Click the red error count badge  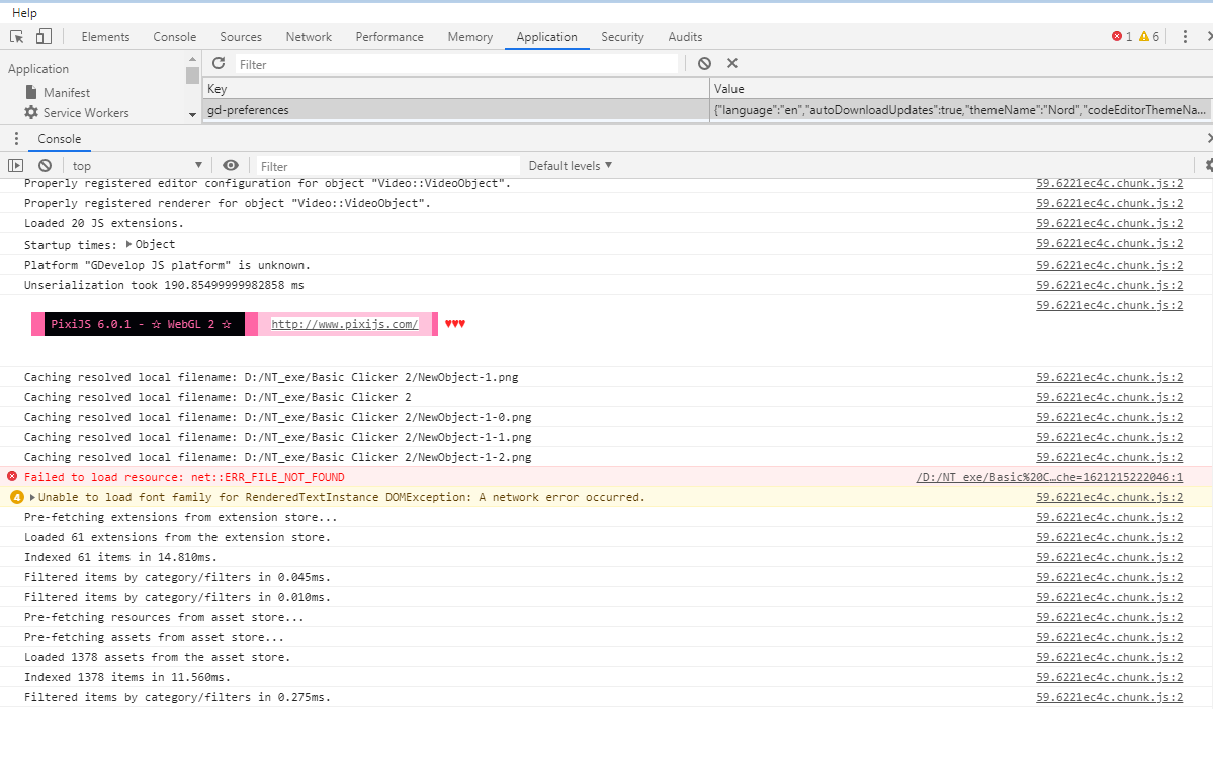click(1122, 37)
